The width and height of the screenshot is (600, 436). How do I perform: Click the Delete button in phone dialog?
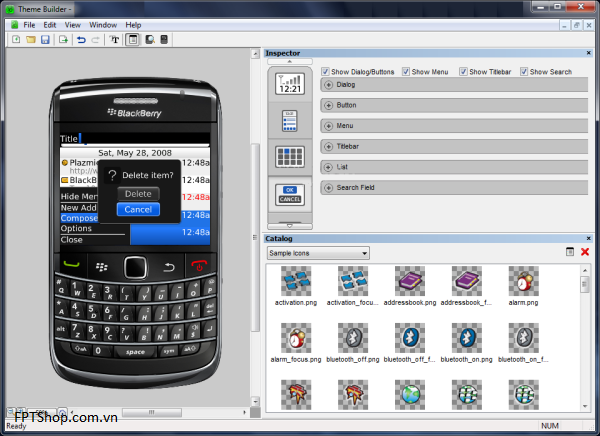point(138,194)
